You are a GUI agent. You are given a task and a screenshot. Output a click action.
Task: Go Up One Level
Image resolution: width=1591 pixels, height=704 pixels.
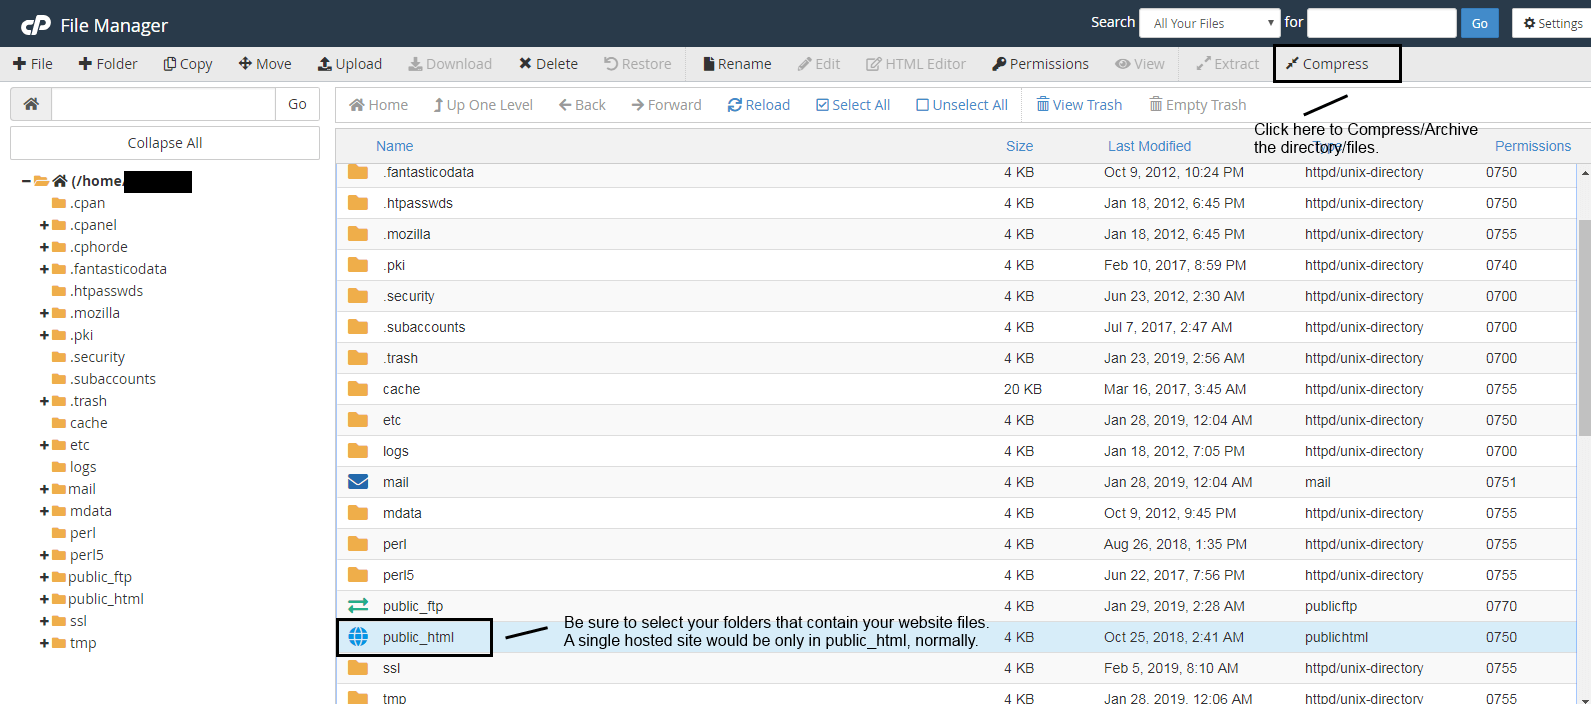coord(483,105)
